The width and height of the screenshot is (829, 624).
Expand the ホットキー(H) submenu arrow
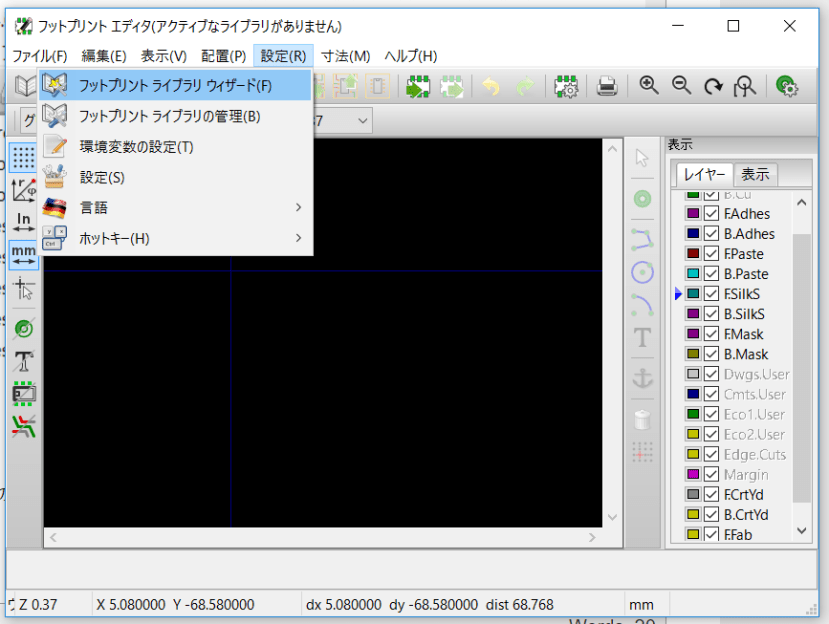point(298,238)
